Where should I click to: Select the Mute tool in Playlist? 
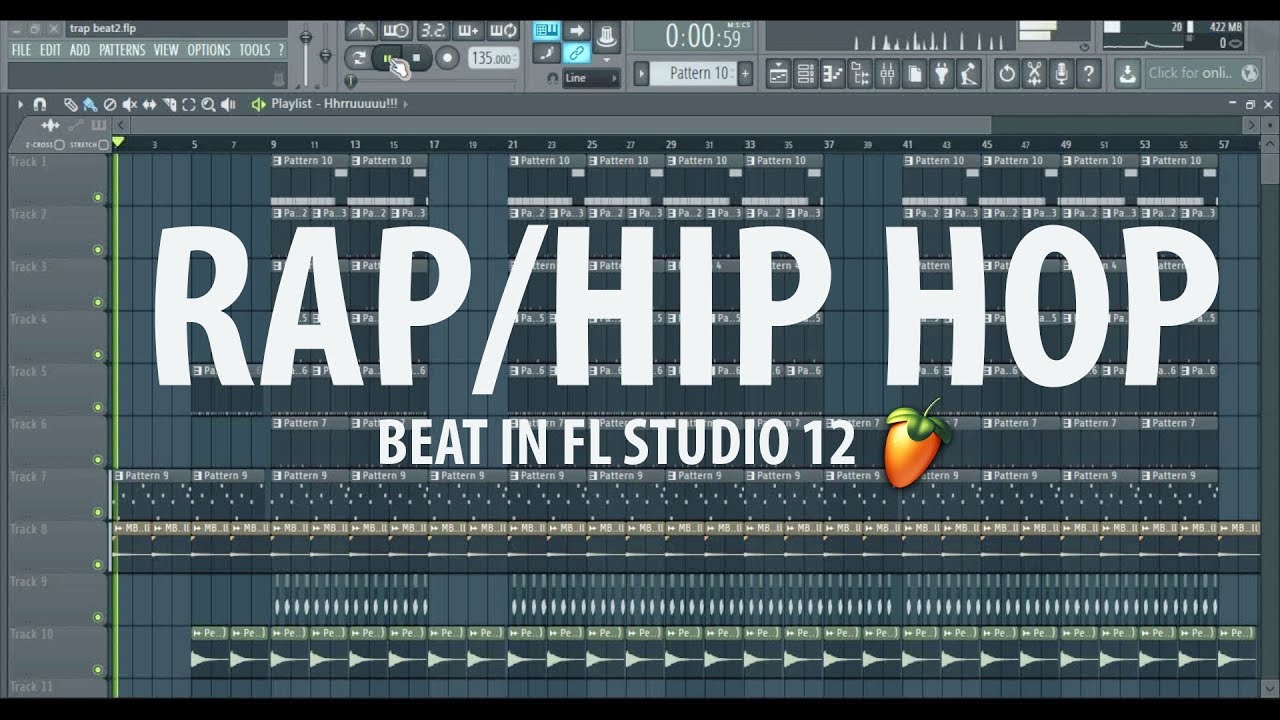coord(130,104)
